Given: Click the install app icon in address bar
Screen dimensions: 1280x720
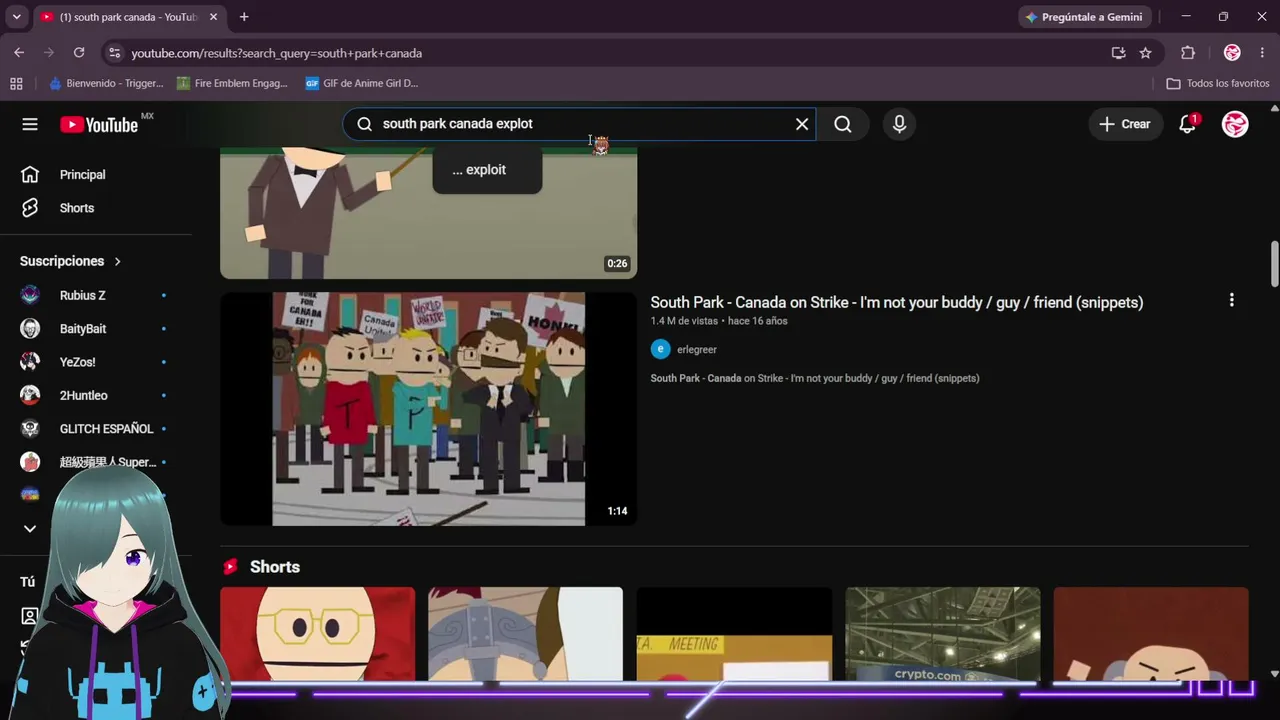Looking at the screenshot, I should [x=1118, y=53].
